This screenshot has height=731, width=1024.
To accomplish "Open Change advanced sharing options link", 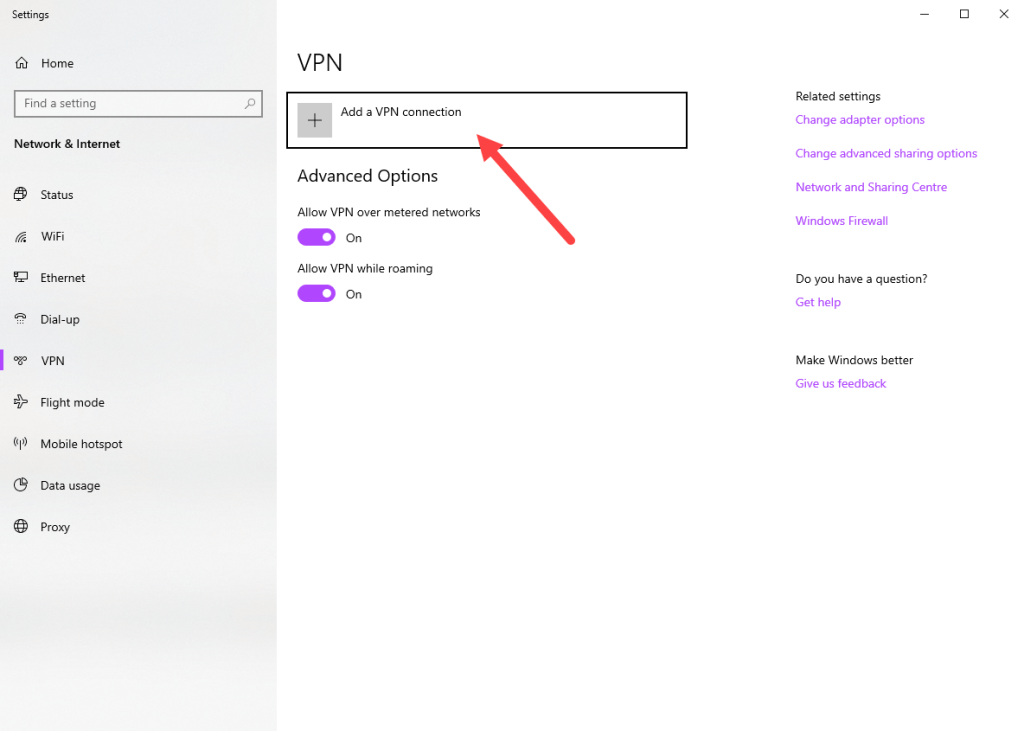I will tap(886, 154).
